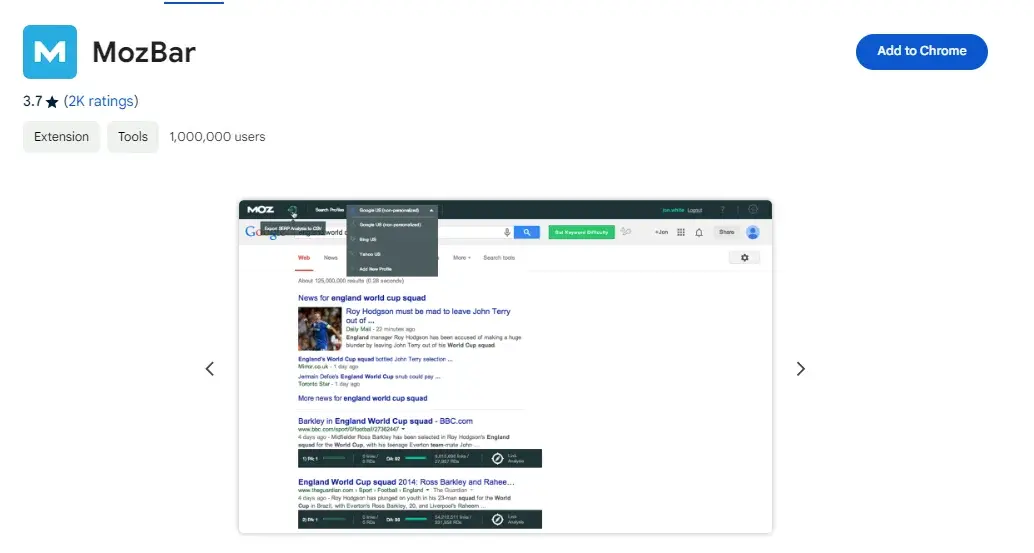
Task: Click the Add to Chrome button
Action: click(921, 51)
